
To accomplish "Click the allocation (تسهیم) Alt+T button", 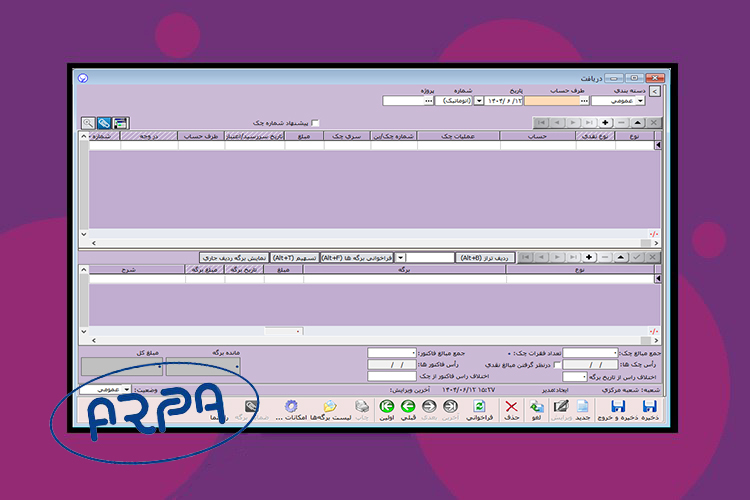I will coord(294,257).
